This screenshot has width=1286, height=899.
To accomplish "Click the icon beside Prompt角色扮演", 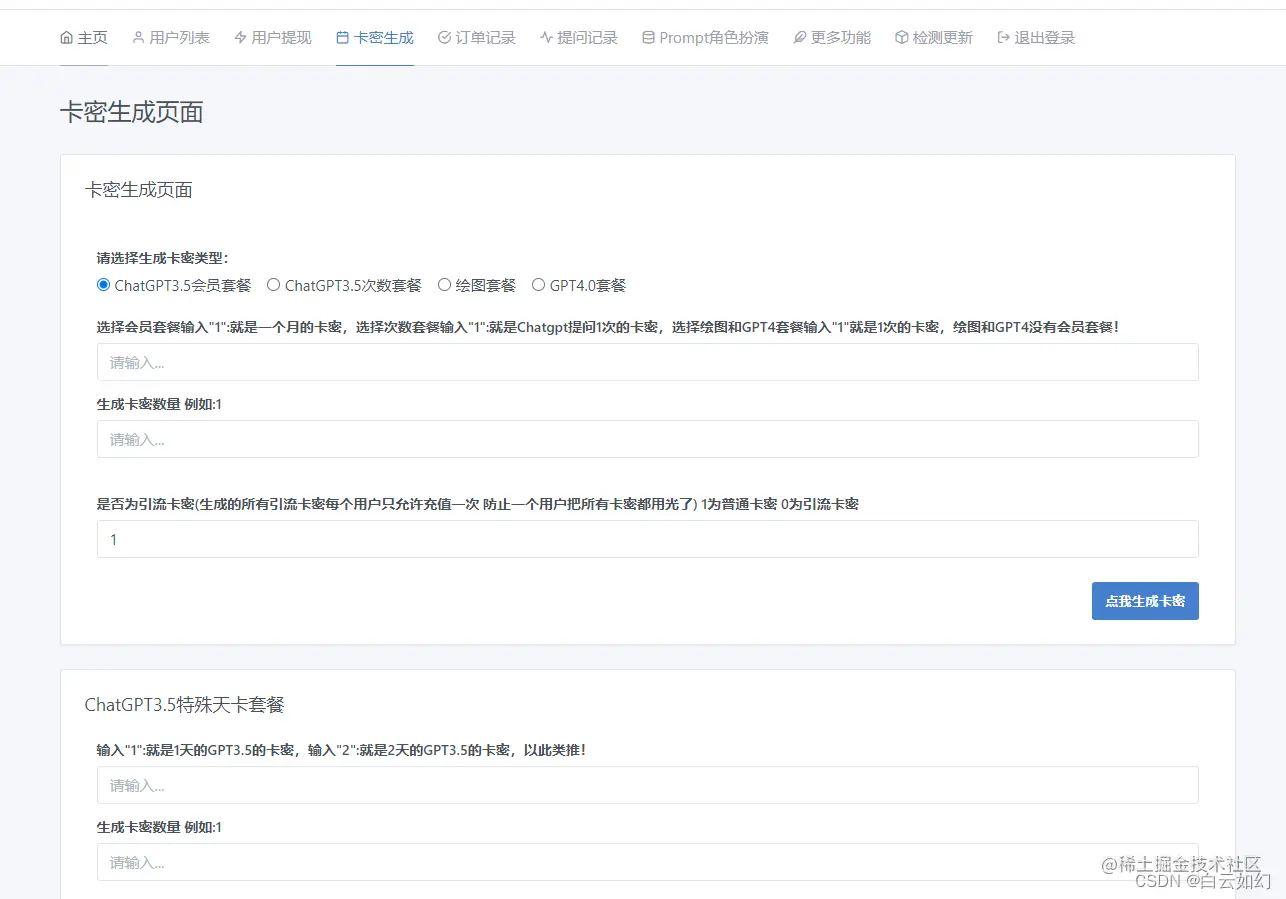I will pos(648,37).
